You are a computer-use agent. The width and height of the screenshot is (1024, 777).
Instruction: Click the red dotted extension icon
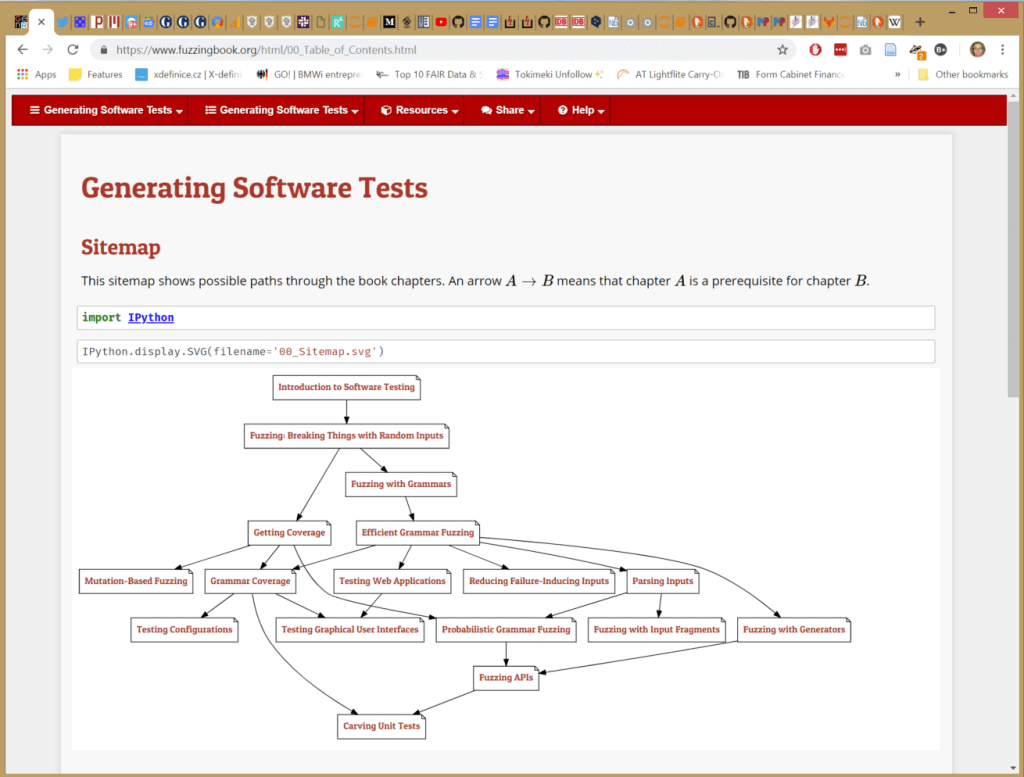point(838,48)
